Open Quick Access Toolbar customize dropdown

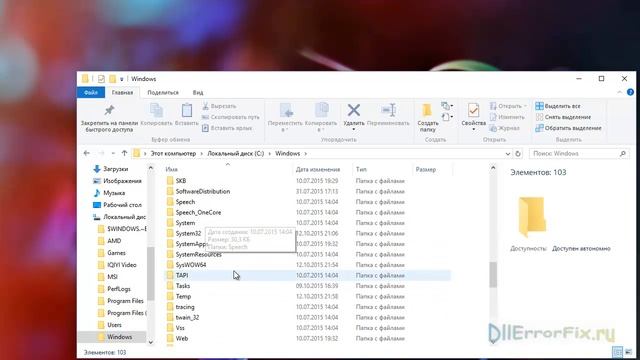click(122, 79)
